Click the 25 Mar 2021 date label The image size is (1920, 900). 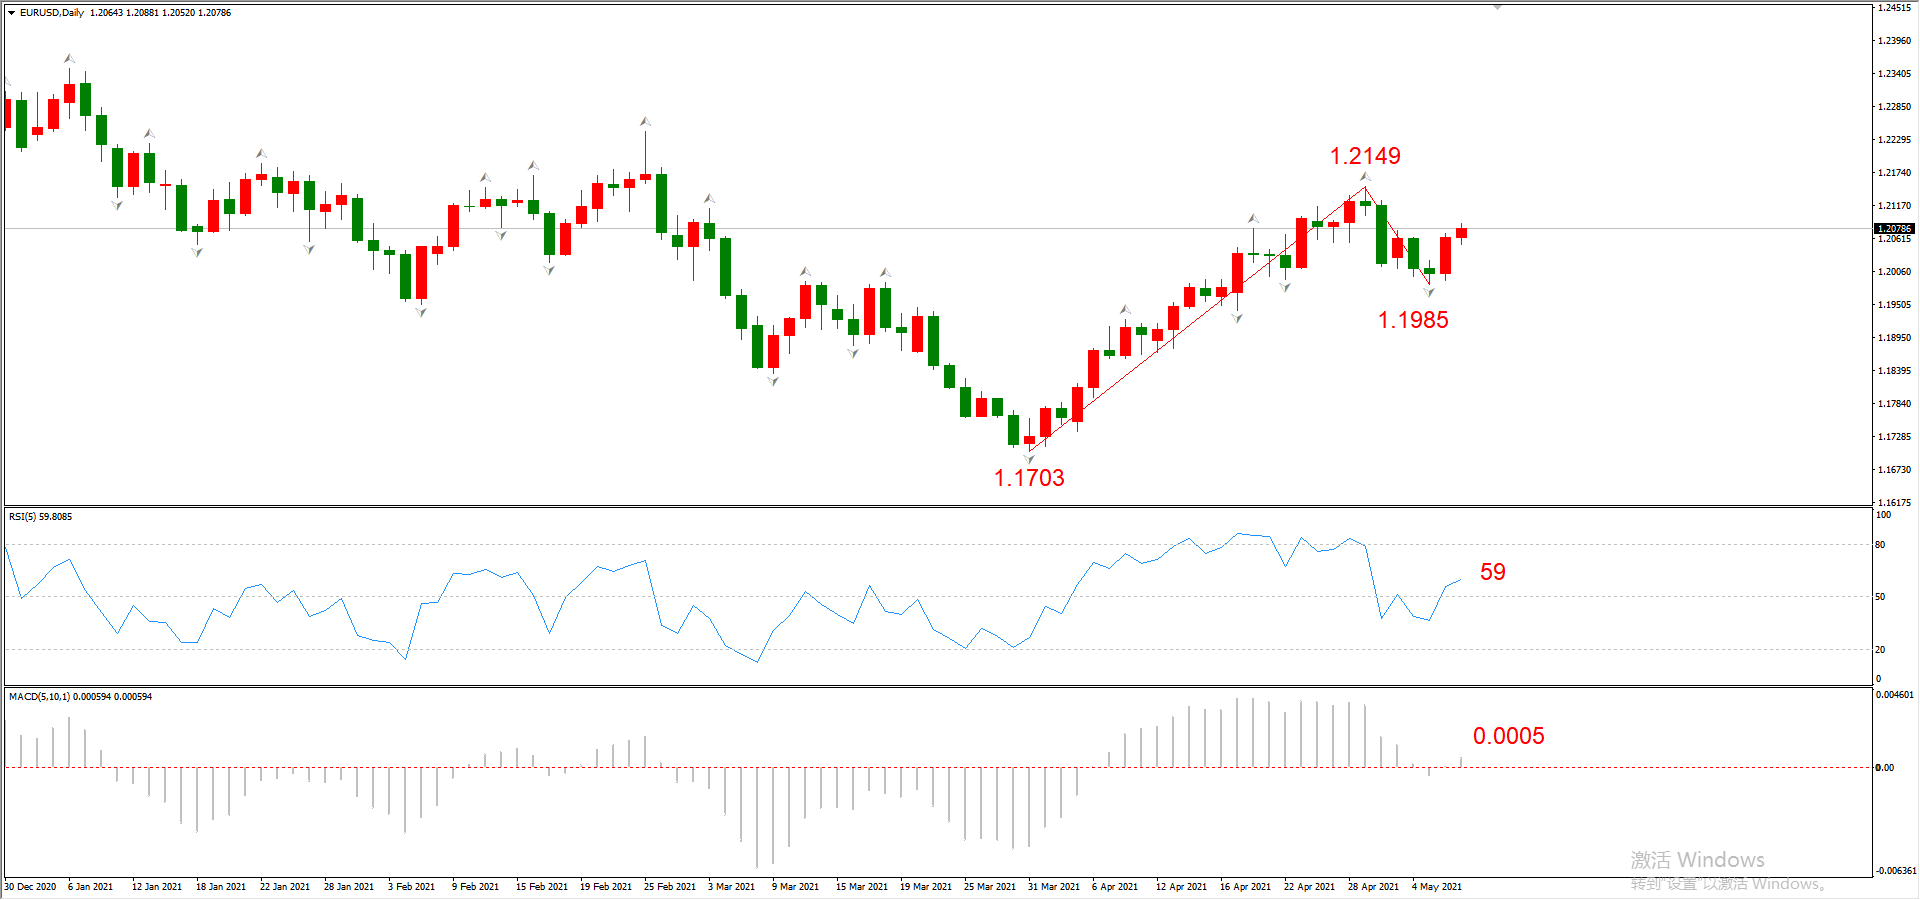coord(990,887)
